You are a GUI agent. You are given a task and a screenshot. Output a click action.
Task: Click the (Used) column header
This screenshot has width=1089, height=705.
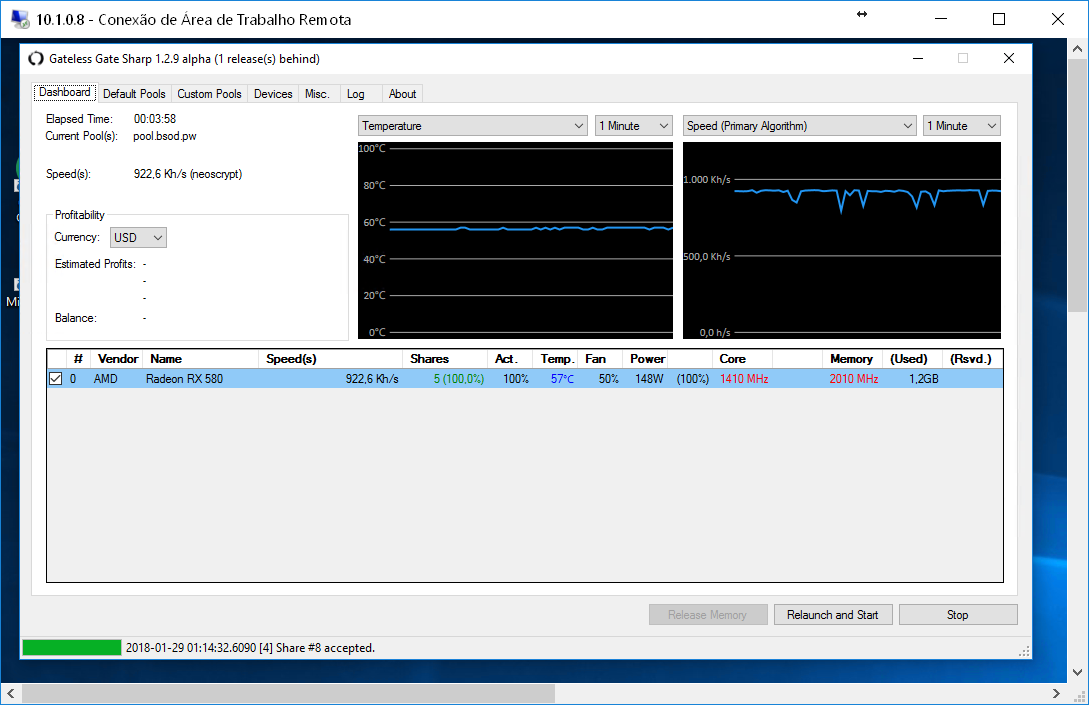coord(912,359)
